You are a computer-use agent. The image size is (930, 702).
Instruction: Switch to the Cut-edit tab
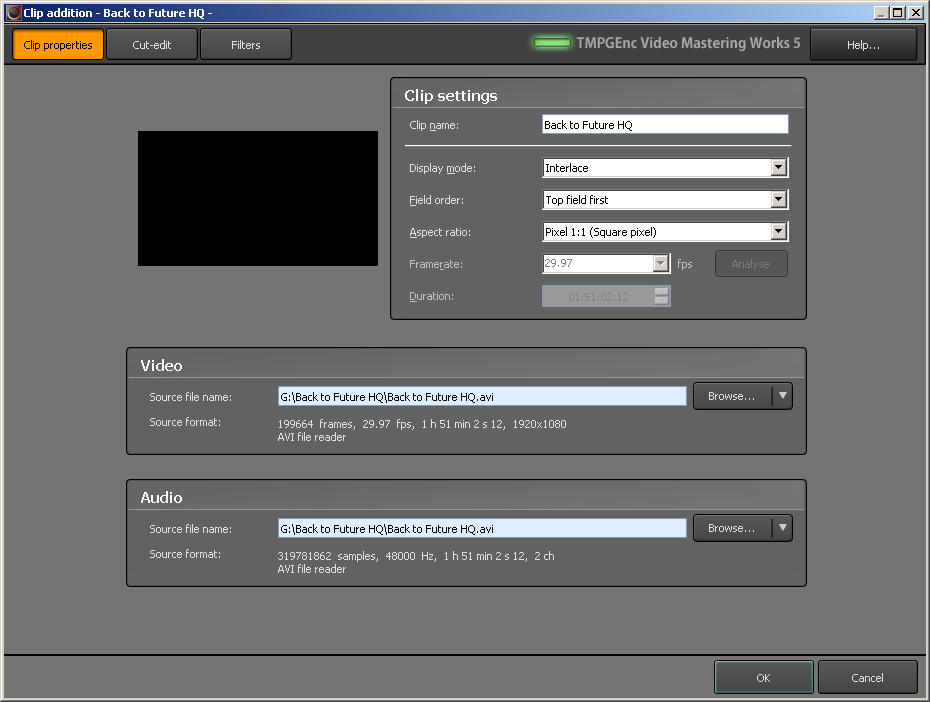152,45
